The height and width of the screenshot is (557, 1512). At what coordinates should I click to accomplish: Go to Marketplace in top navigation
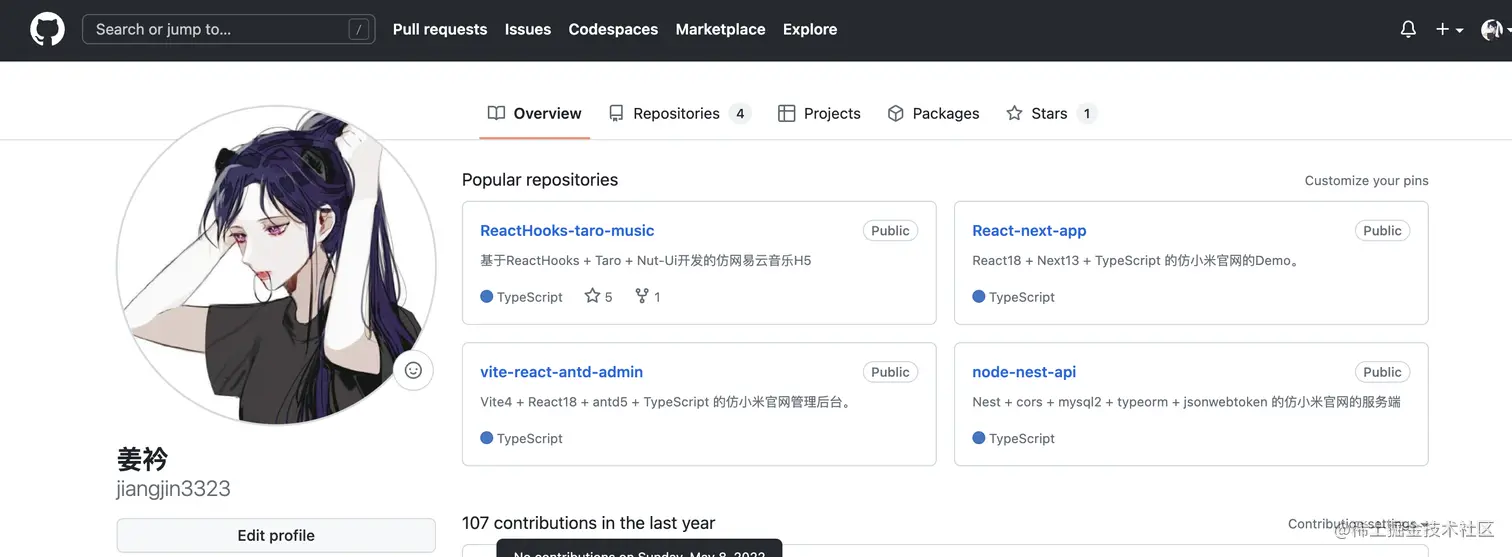pos(720,29)
